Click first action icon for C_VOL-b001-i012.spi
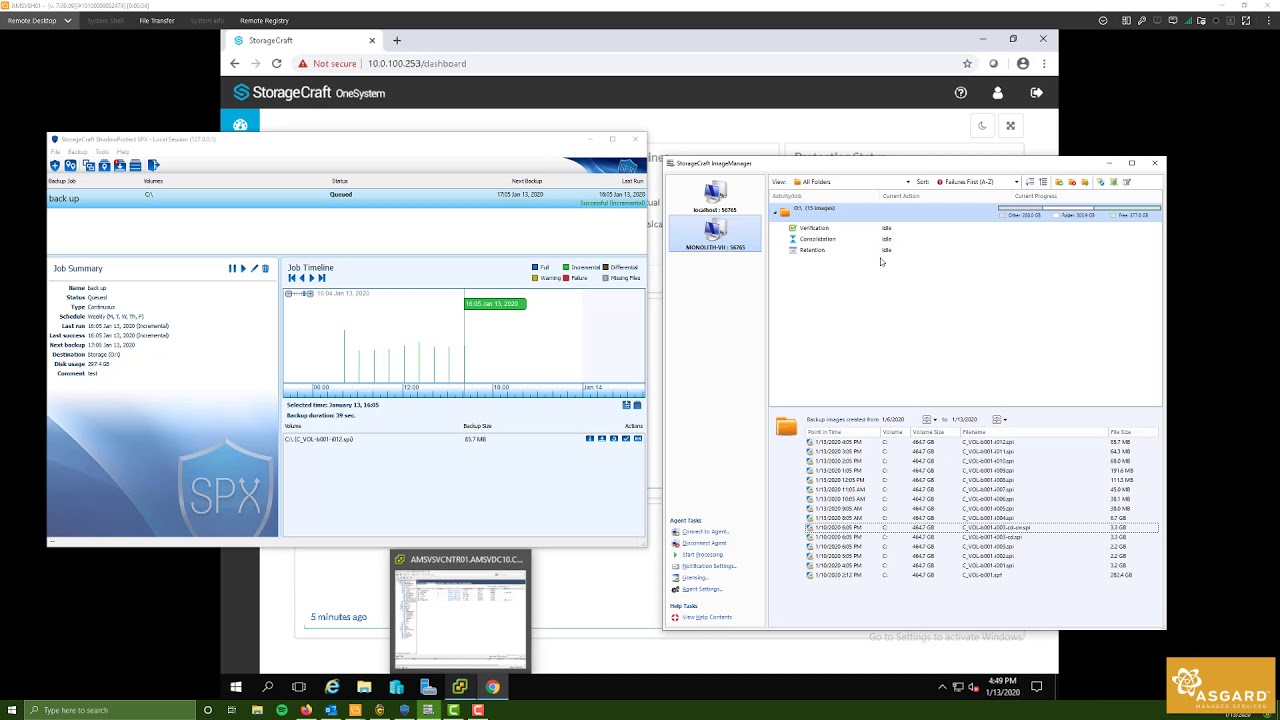 (x=590, y=439)
